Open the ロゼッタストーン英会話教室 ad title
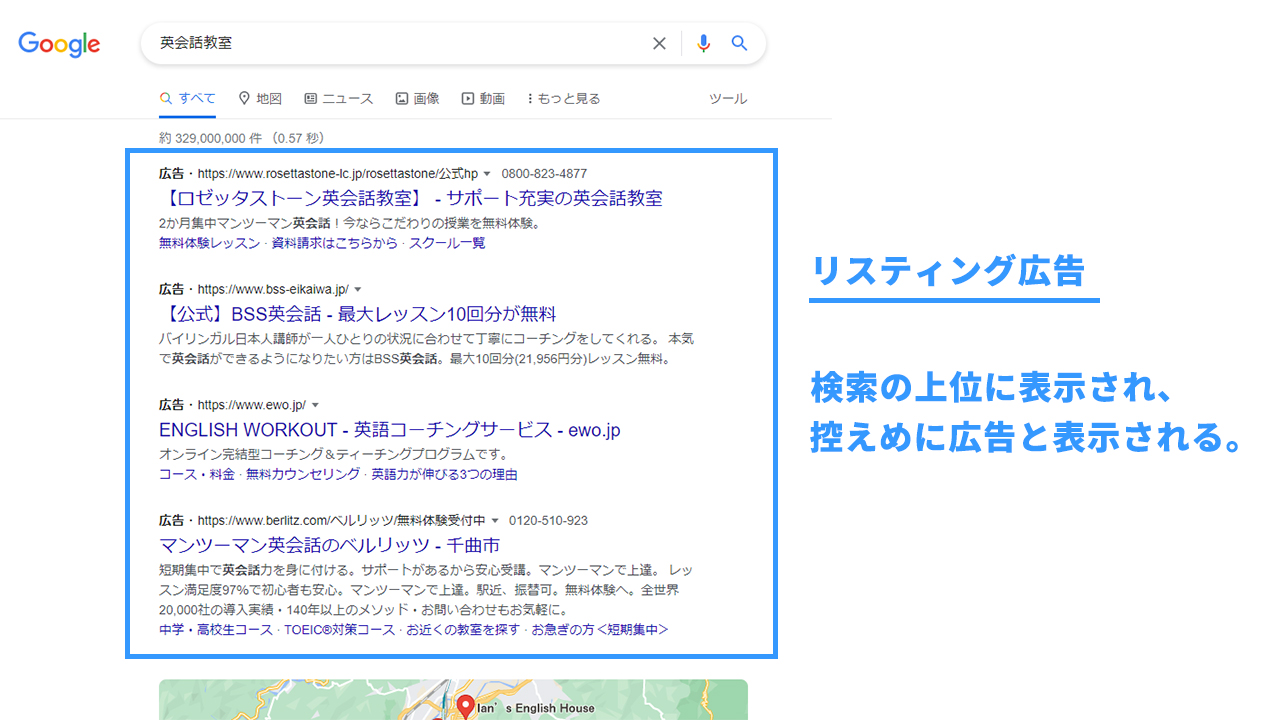 pos(411,198)
